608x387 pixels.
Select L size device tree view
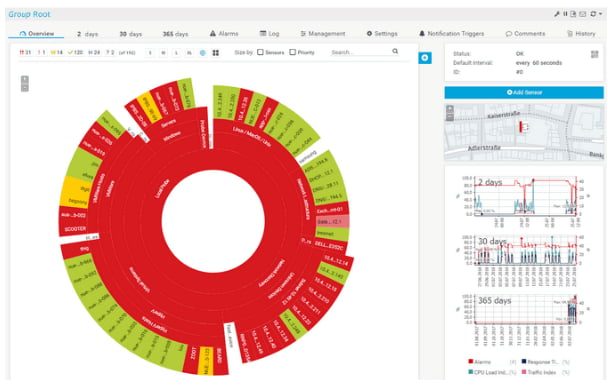click(x=176, y=53)
